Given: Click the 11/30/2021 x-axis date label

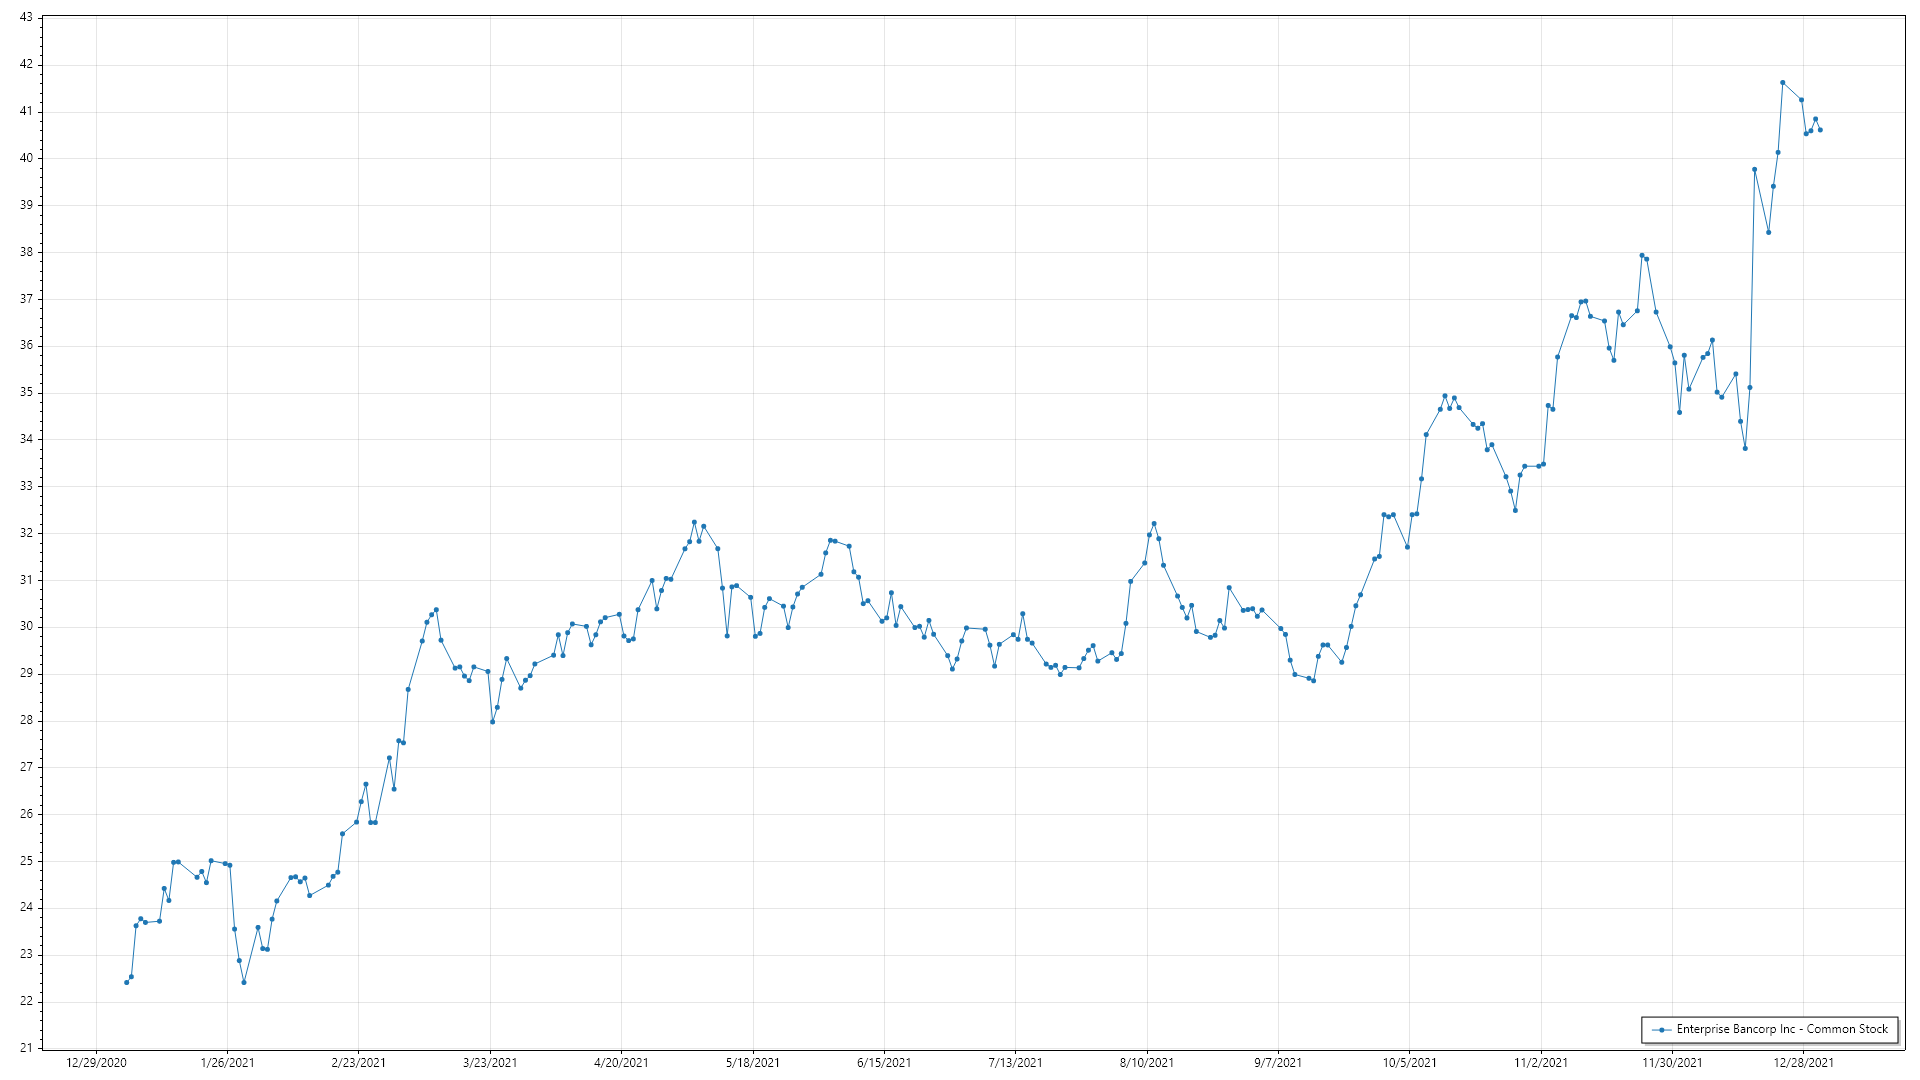Looking at the screenshot, I should click(x=1672, y=1063).
